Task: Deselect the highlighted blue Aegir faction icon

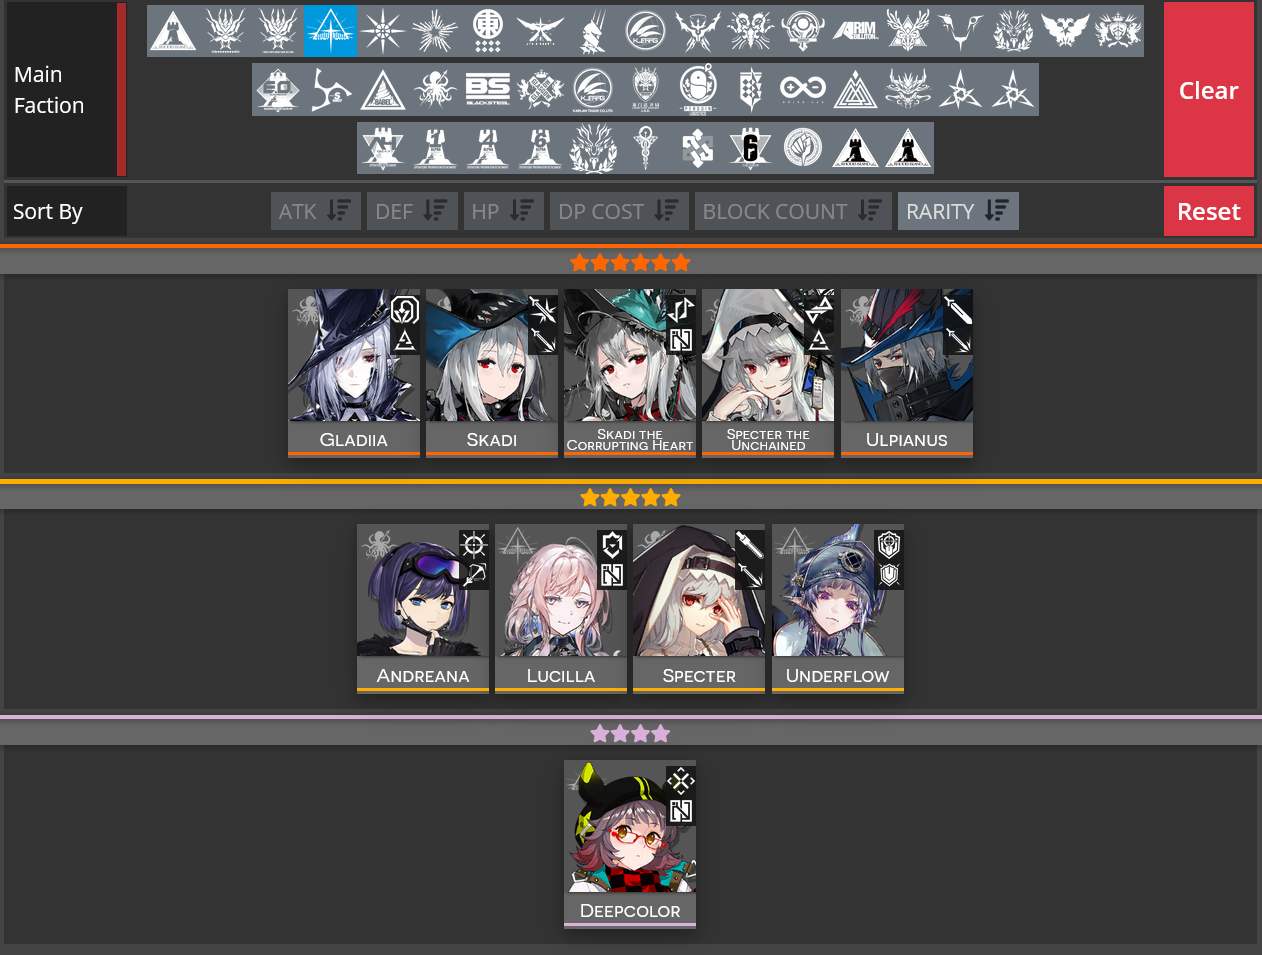Action: (x=330, y=31)
